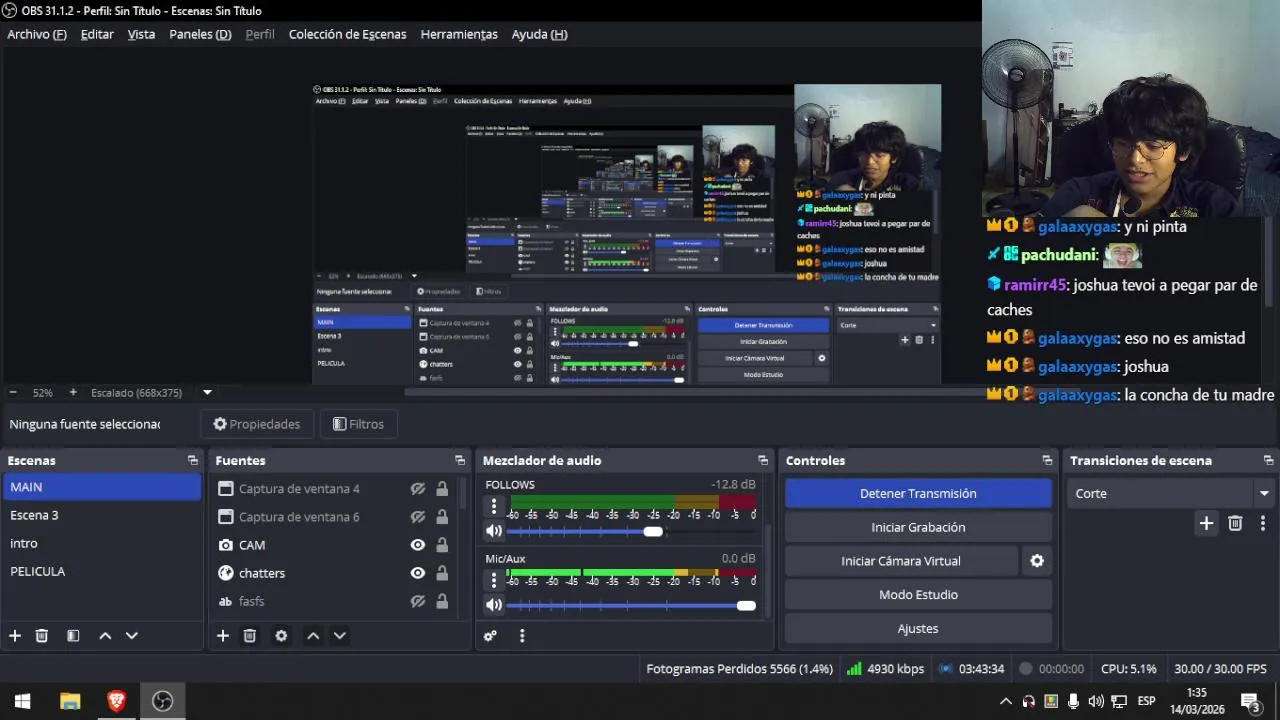Move source up arrow in Fuentes panel
The width and height of the screenshot is (1280, 720).
pyautogui.click(x=313, y=636)
